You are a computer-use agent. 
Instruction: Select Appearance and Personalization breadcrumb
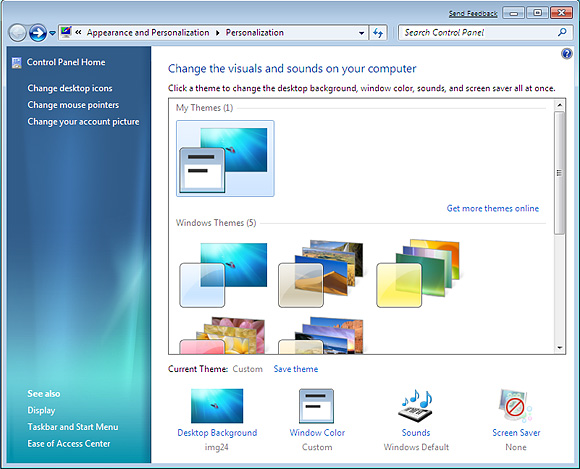pos(148,33)
